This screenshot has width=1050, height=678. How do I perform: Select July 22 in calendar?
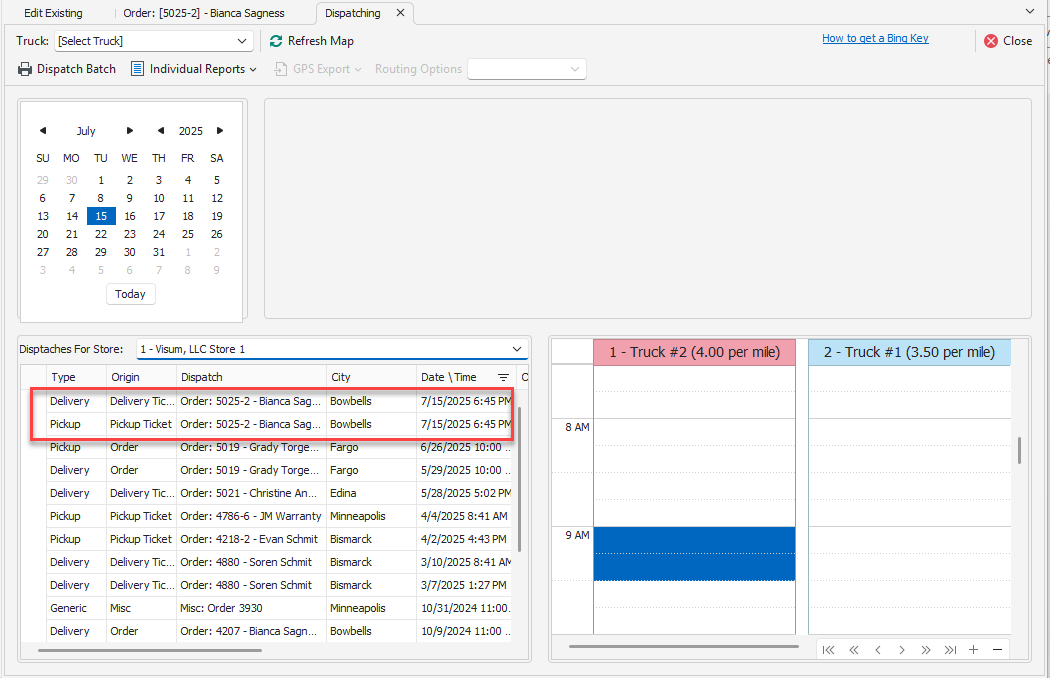coord(101,234)
